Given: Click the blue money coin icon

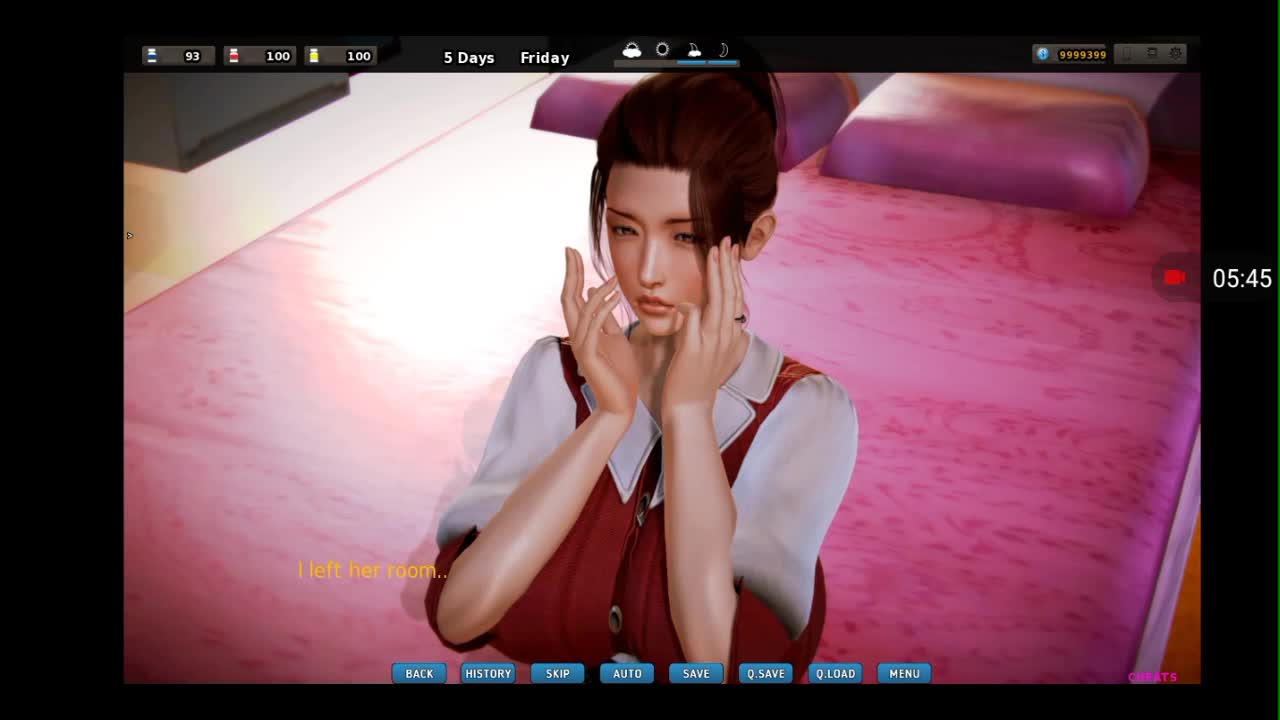Looking at the screenshot, I should coord(1043,54).
